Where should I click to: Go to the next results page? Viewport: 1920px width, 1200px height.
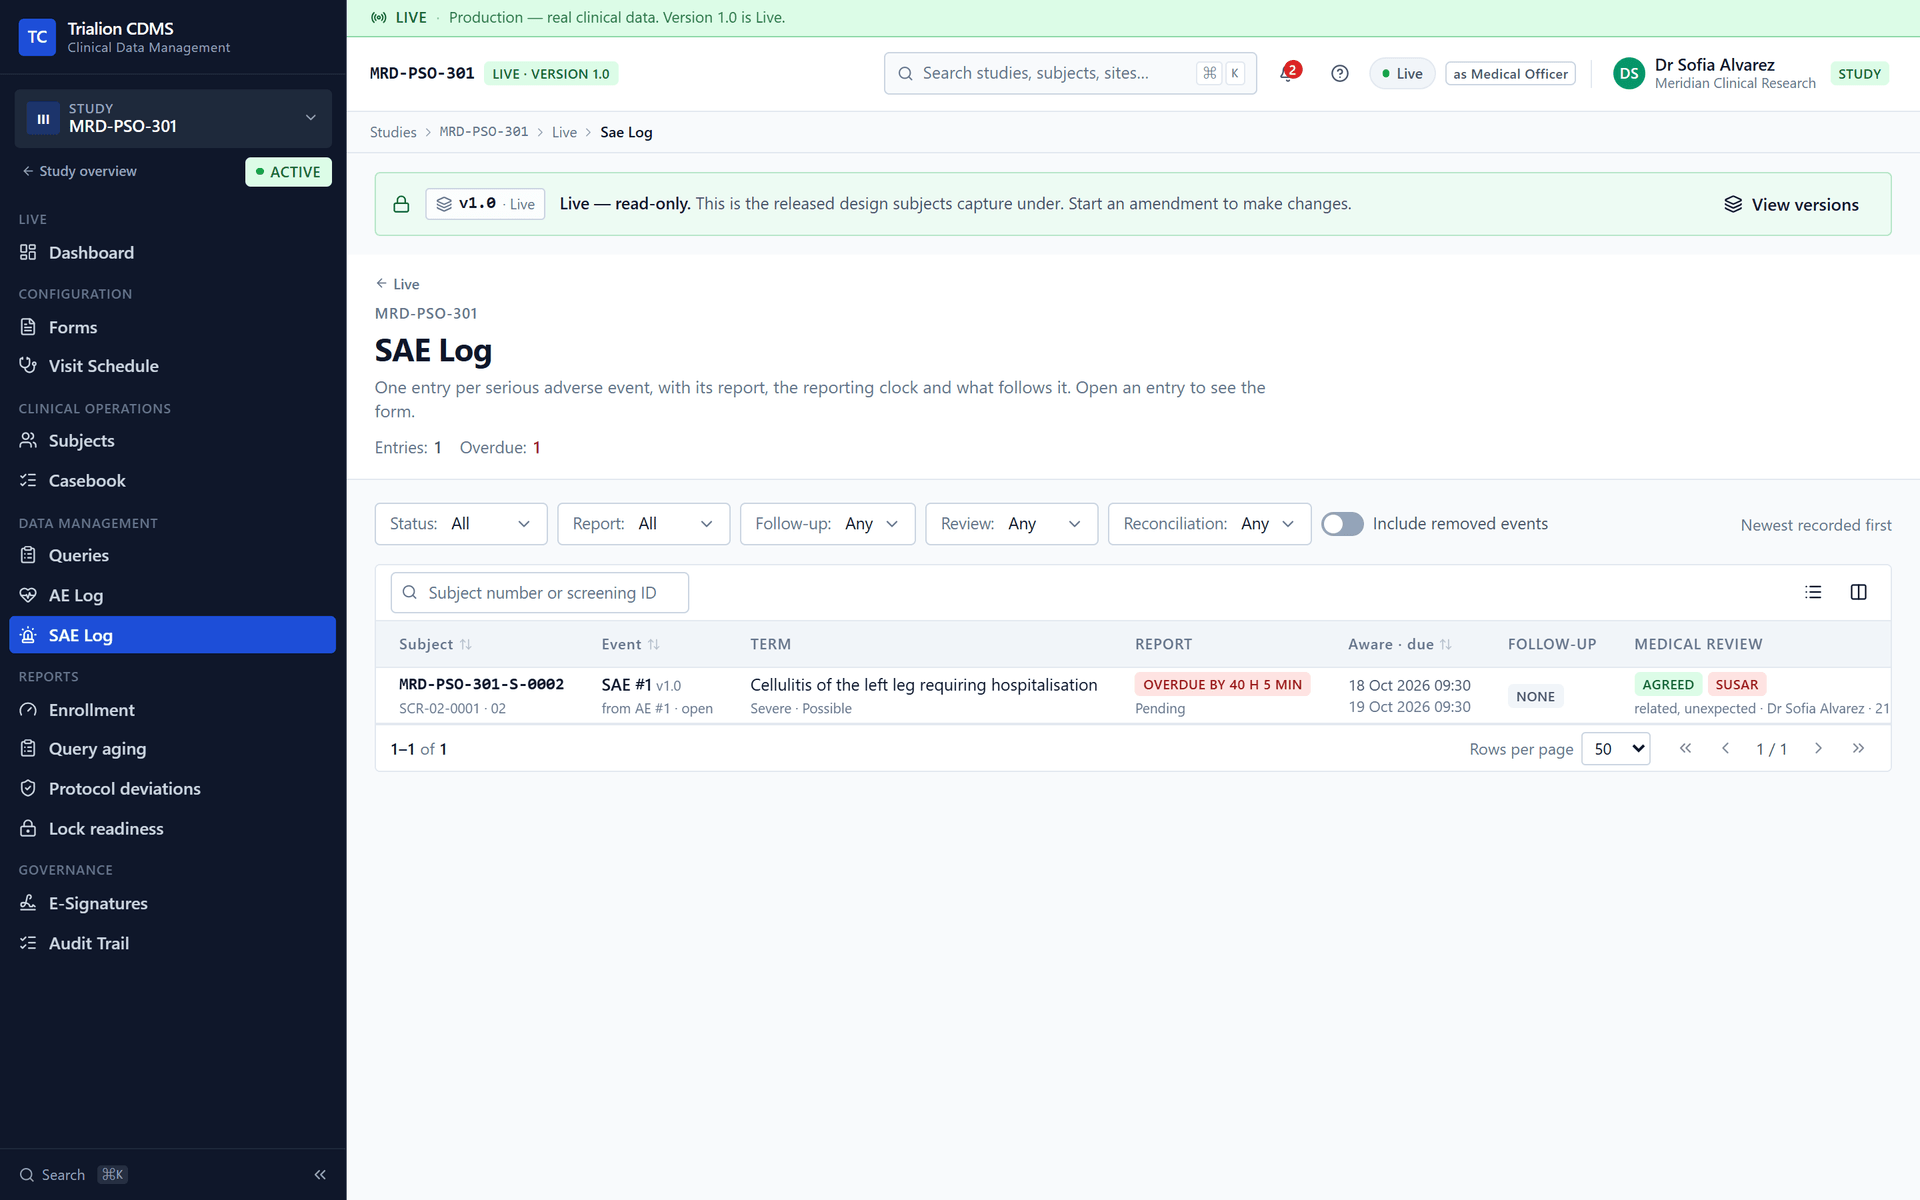(1819, 748)
